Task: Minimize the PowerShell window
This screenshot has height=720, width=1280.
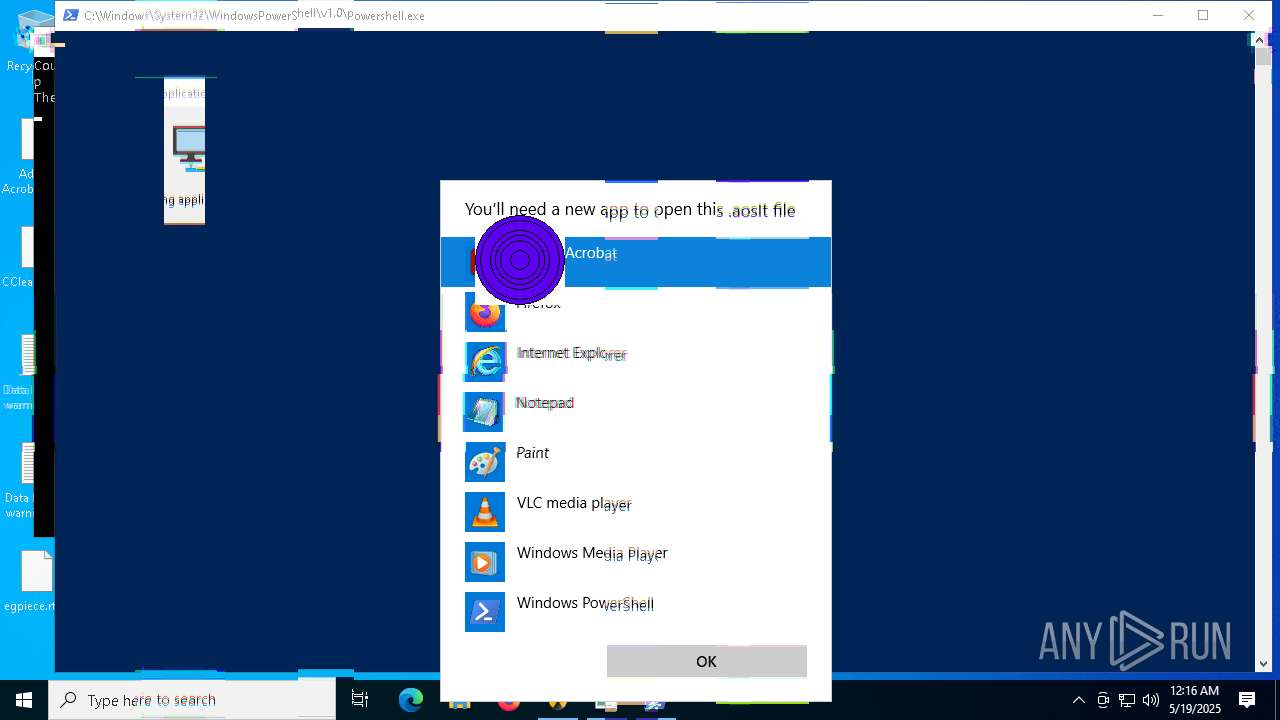Action: [1158, 15]
